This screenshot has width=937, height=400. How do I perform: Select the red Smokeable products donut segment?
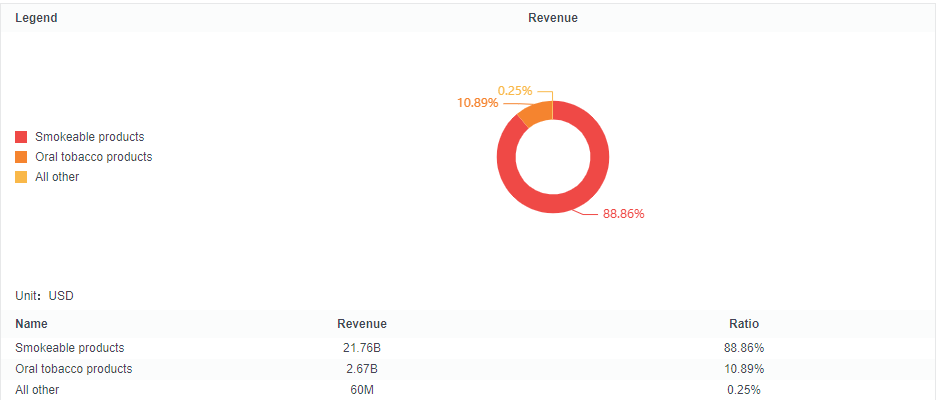coord(553,203)
